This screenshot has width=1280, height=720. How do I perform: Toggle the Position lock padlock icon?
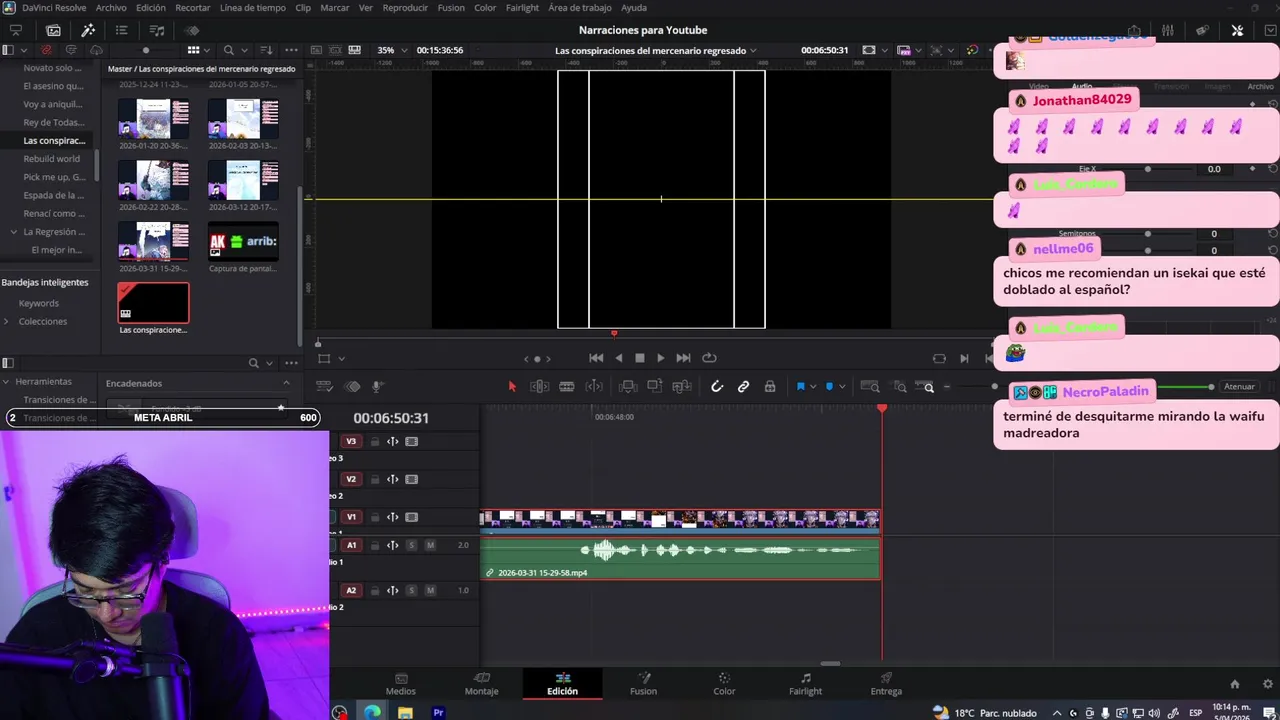770,386
